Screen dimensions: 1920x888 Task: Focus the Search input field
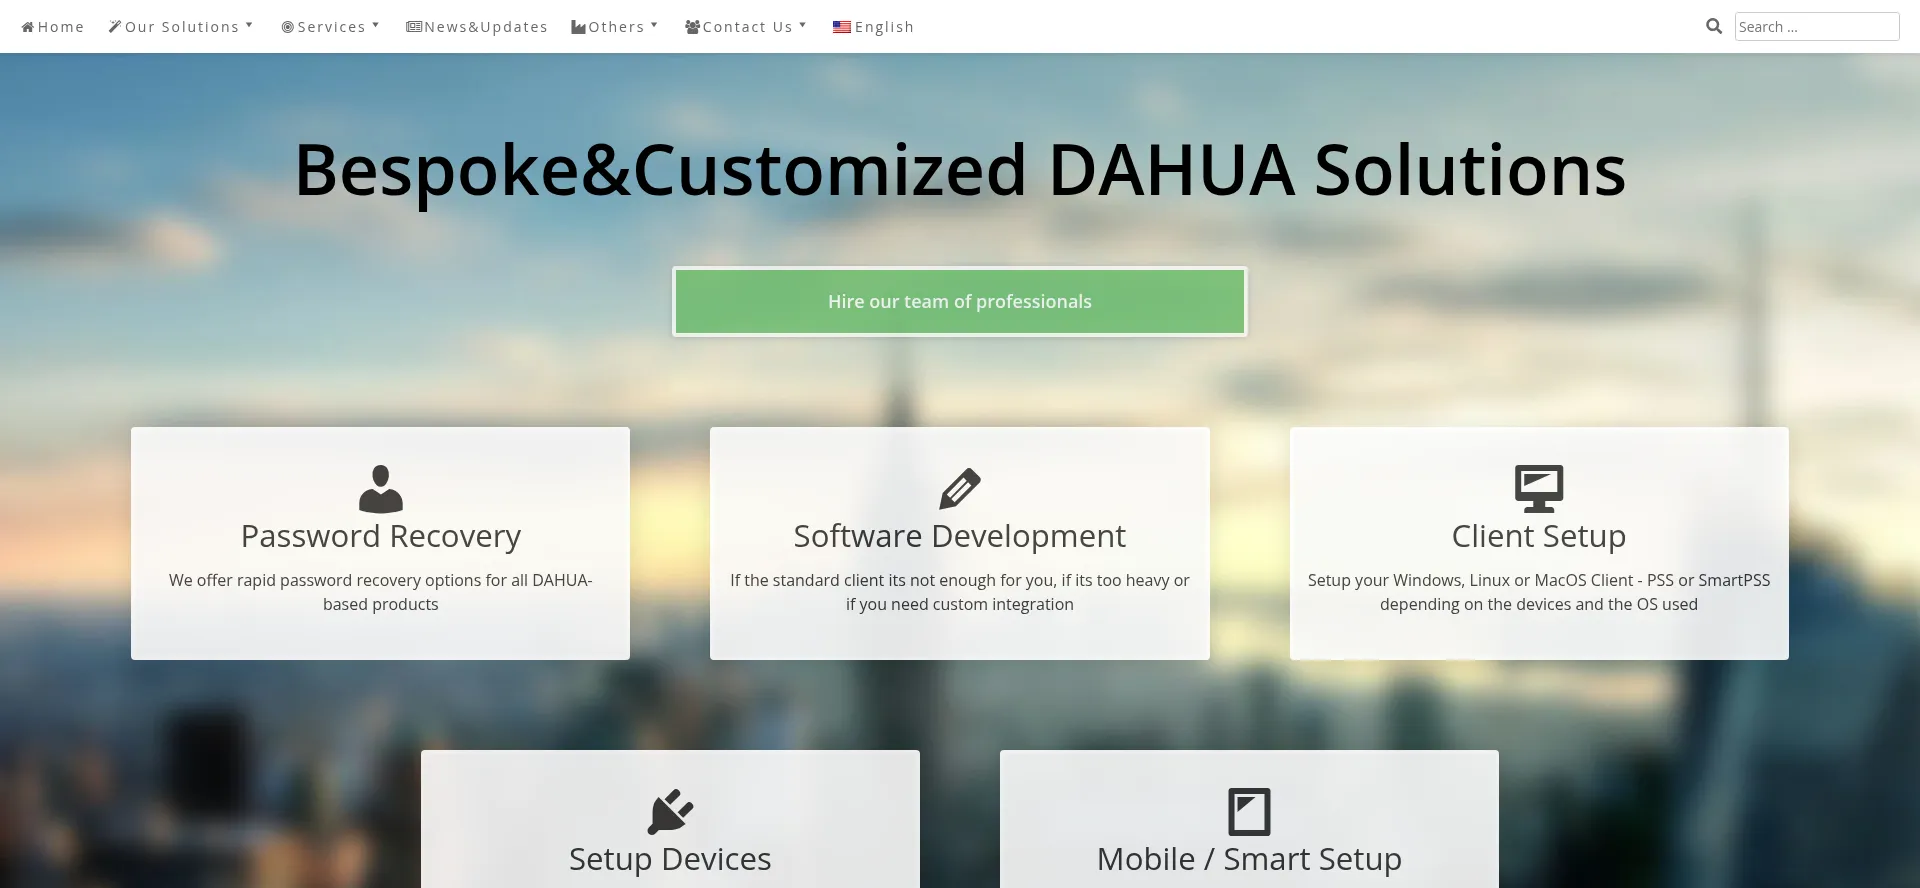[1817, 27]
